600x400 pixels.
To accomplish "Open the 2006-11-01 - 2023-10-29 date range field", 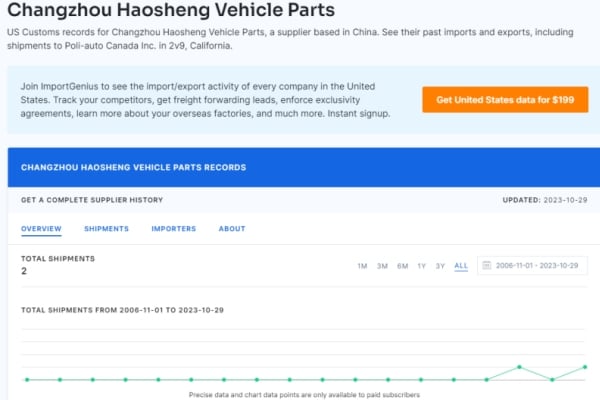I will pos(532,265).
